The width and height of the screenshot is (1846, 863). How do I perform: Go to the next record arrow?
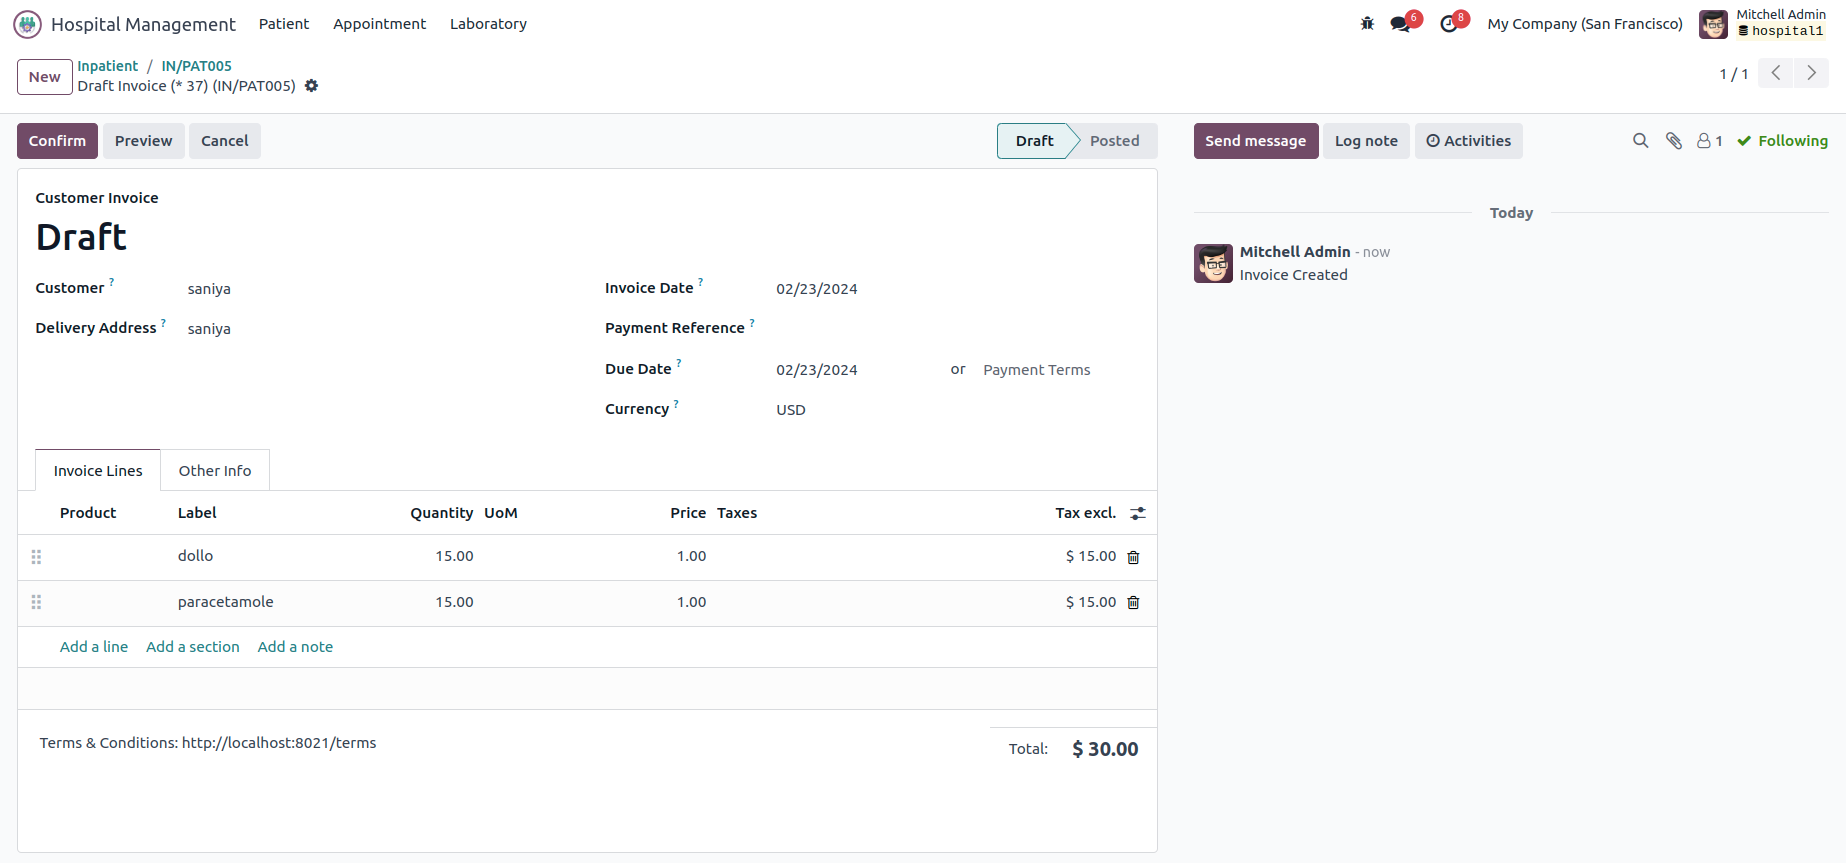(x=1811, y=73)
